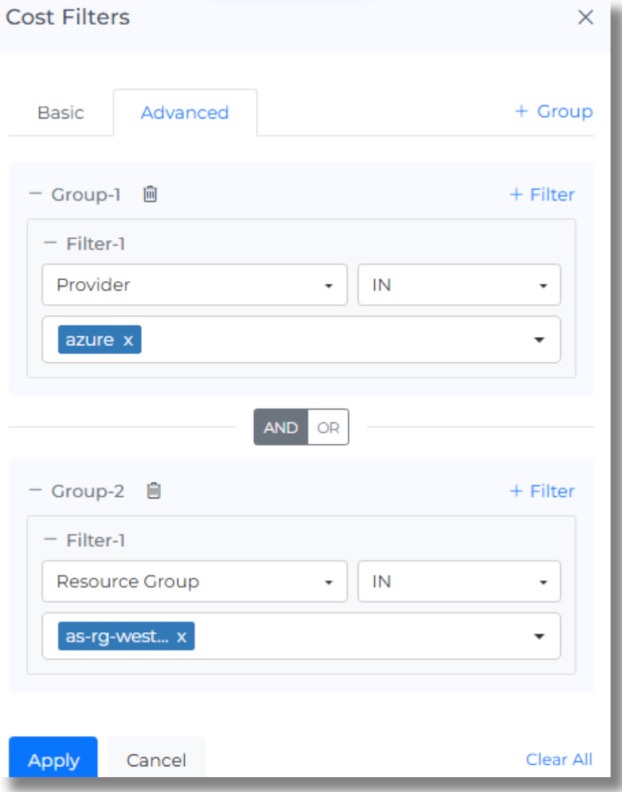This screenshot has width=622, height=792.
Task: Open the Provider field dropdown
Action: click(x=194, y=285)
